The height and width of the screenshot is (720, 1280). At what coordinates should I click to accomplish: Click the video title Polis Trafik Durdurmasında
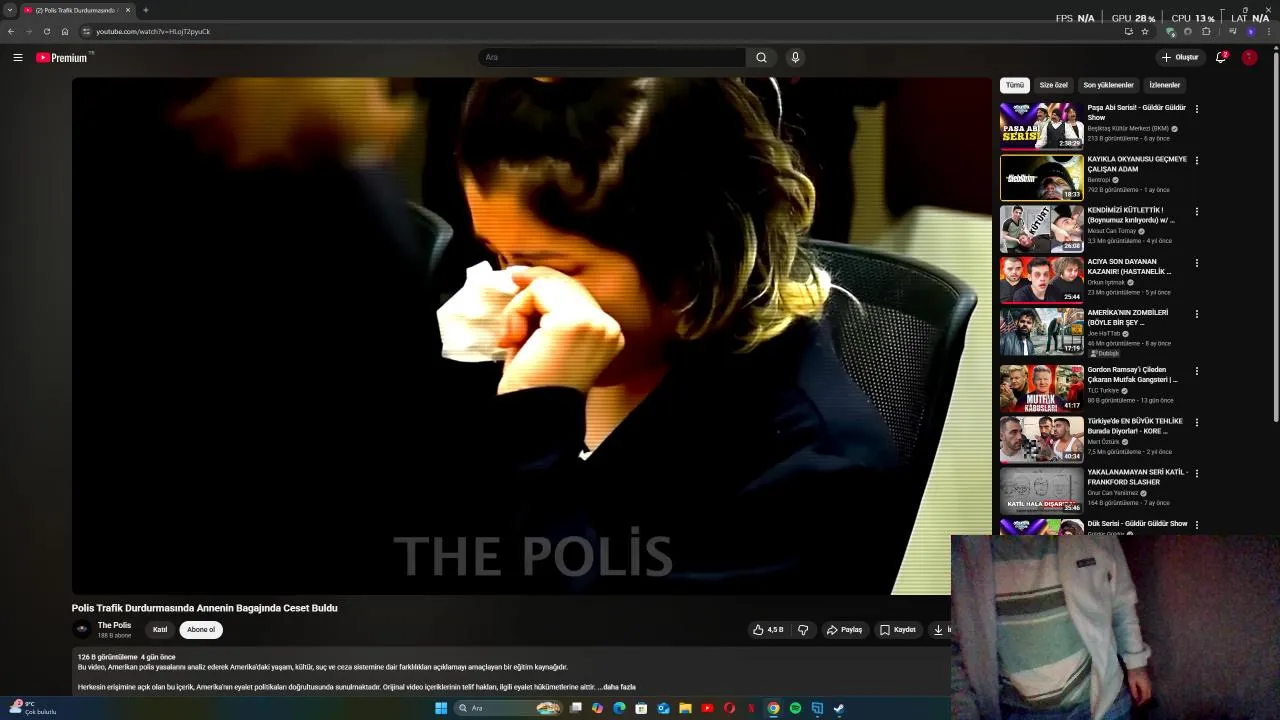click(x=204, y=608)
